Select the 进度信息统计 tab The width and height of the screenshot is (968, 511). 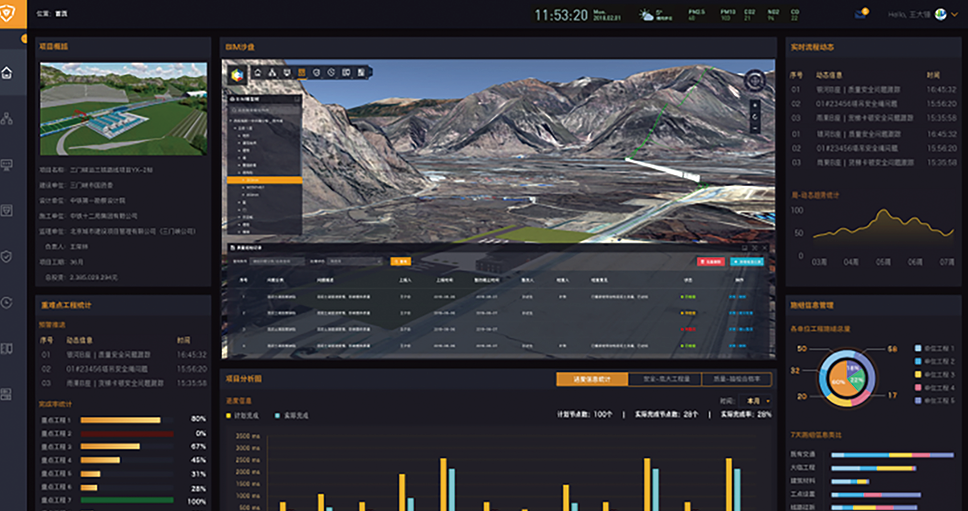coord(591,380)
